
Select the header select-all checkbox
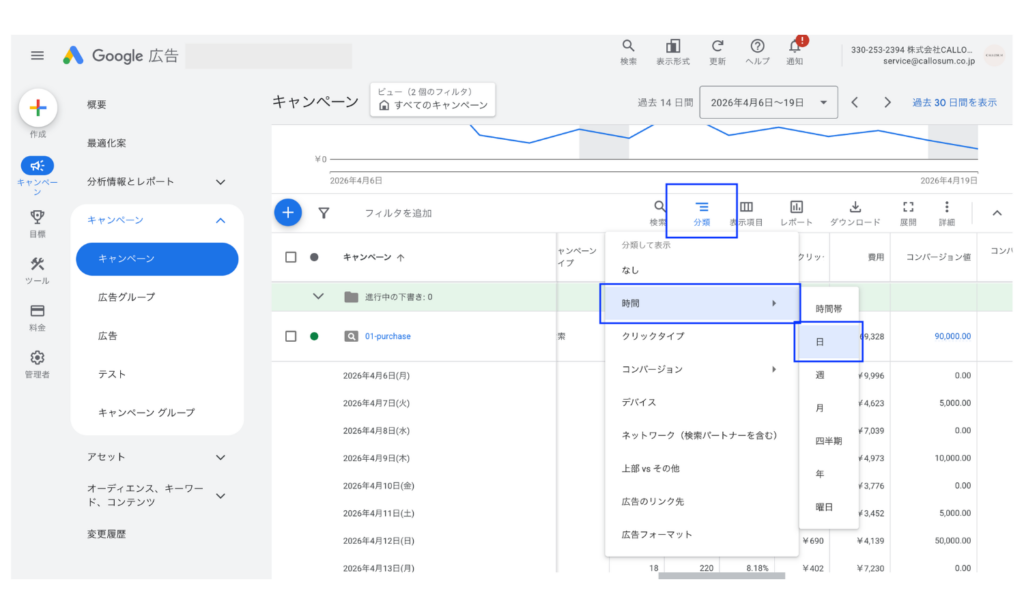point(290,256)
